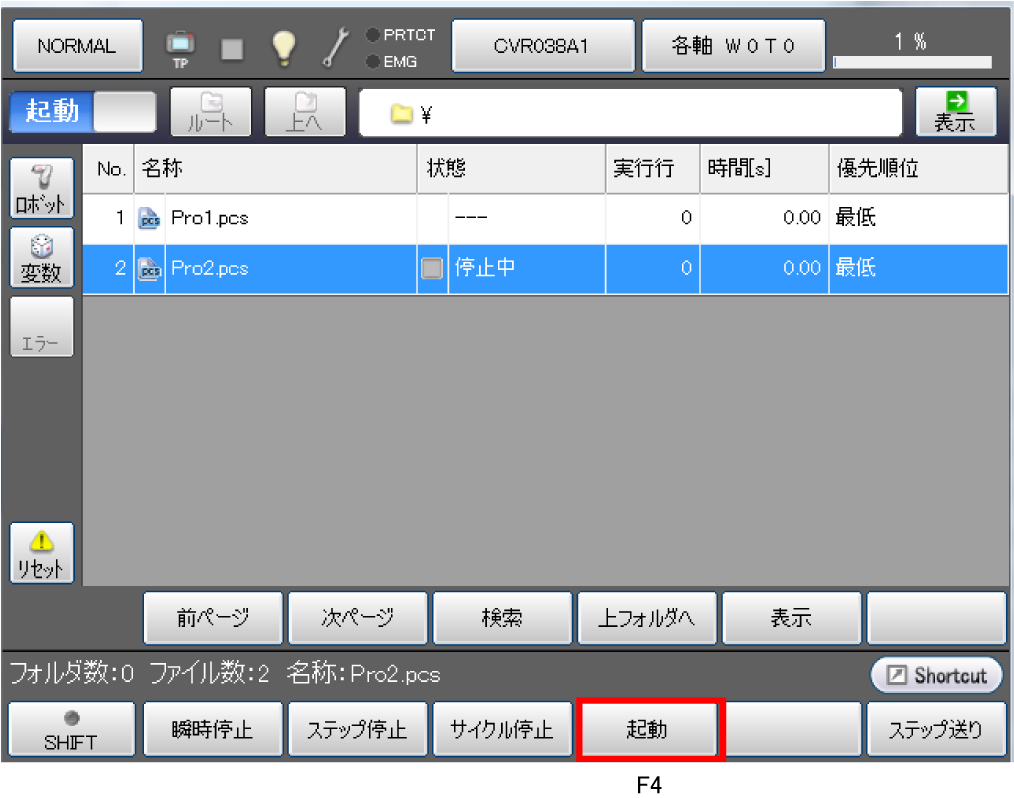The image size is (1014, 798).
Task: Open the 変数 variables panel
Action: coord(41,258)
